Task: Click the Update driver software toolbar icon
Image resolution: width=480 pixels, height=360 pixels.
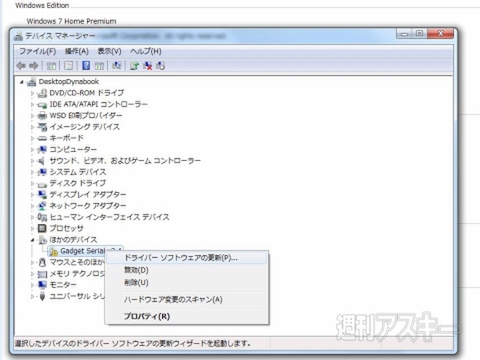Action: [134, 66]
